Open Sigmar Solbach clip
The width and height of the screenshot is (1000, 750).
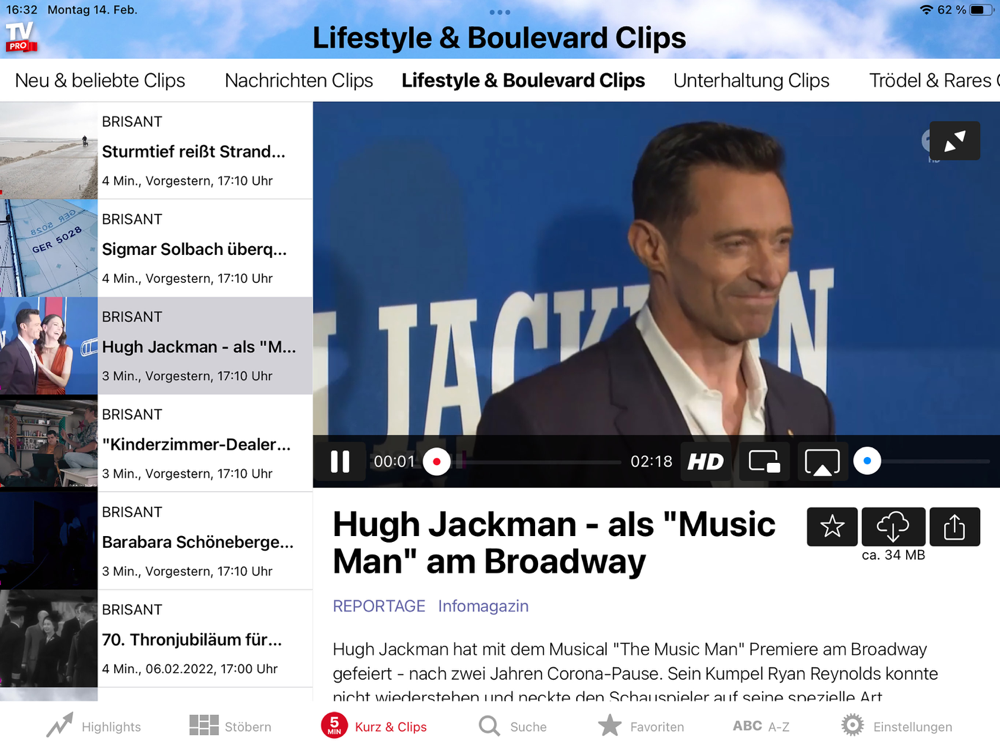156,248
